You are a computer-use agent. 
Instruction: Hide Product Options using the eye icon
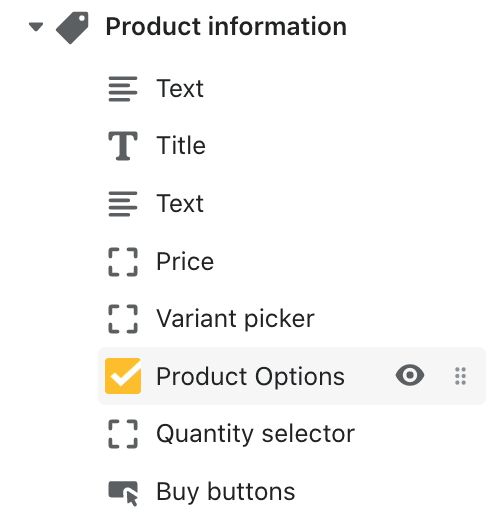pos(410,375)
